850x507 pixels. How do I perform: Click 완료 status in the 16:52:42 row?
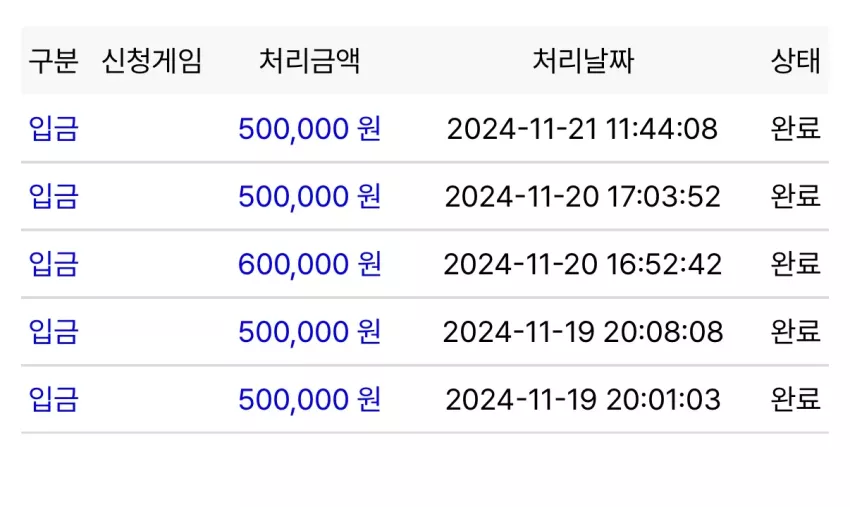795,264
